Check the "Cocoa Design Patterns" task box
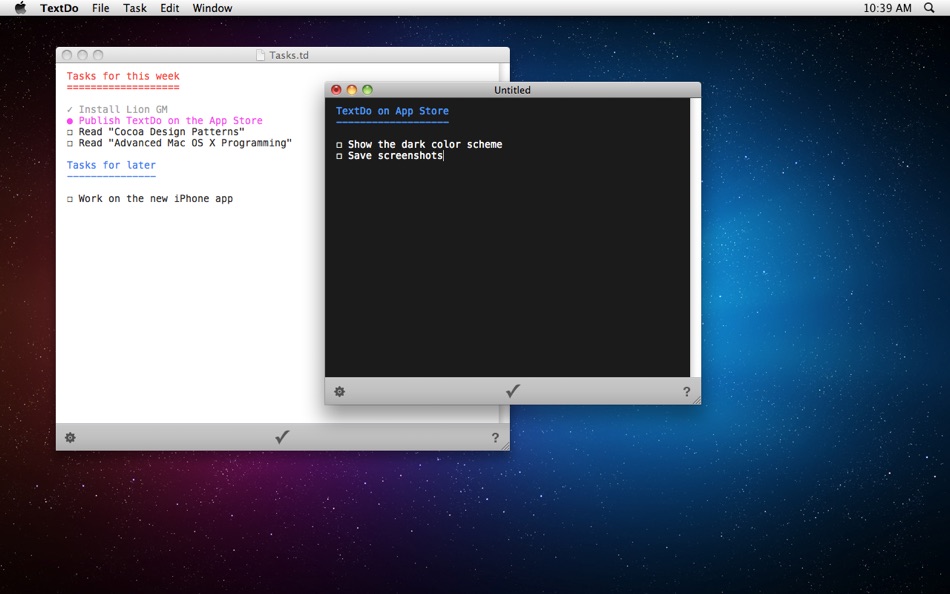 pyautogui.click(x=70, y=132)
